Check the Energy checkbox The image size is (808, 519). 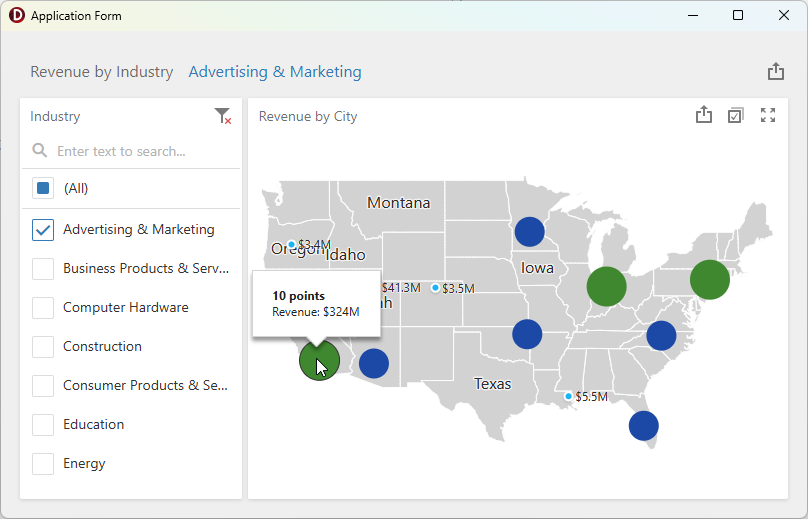point(43,464)
